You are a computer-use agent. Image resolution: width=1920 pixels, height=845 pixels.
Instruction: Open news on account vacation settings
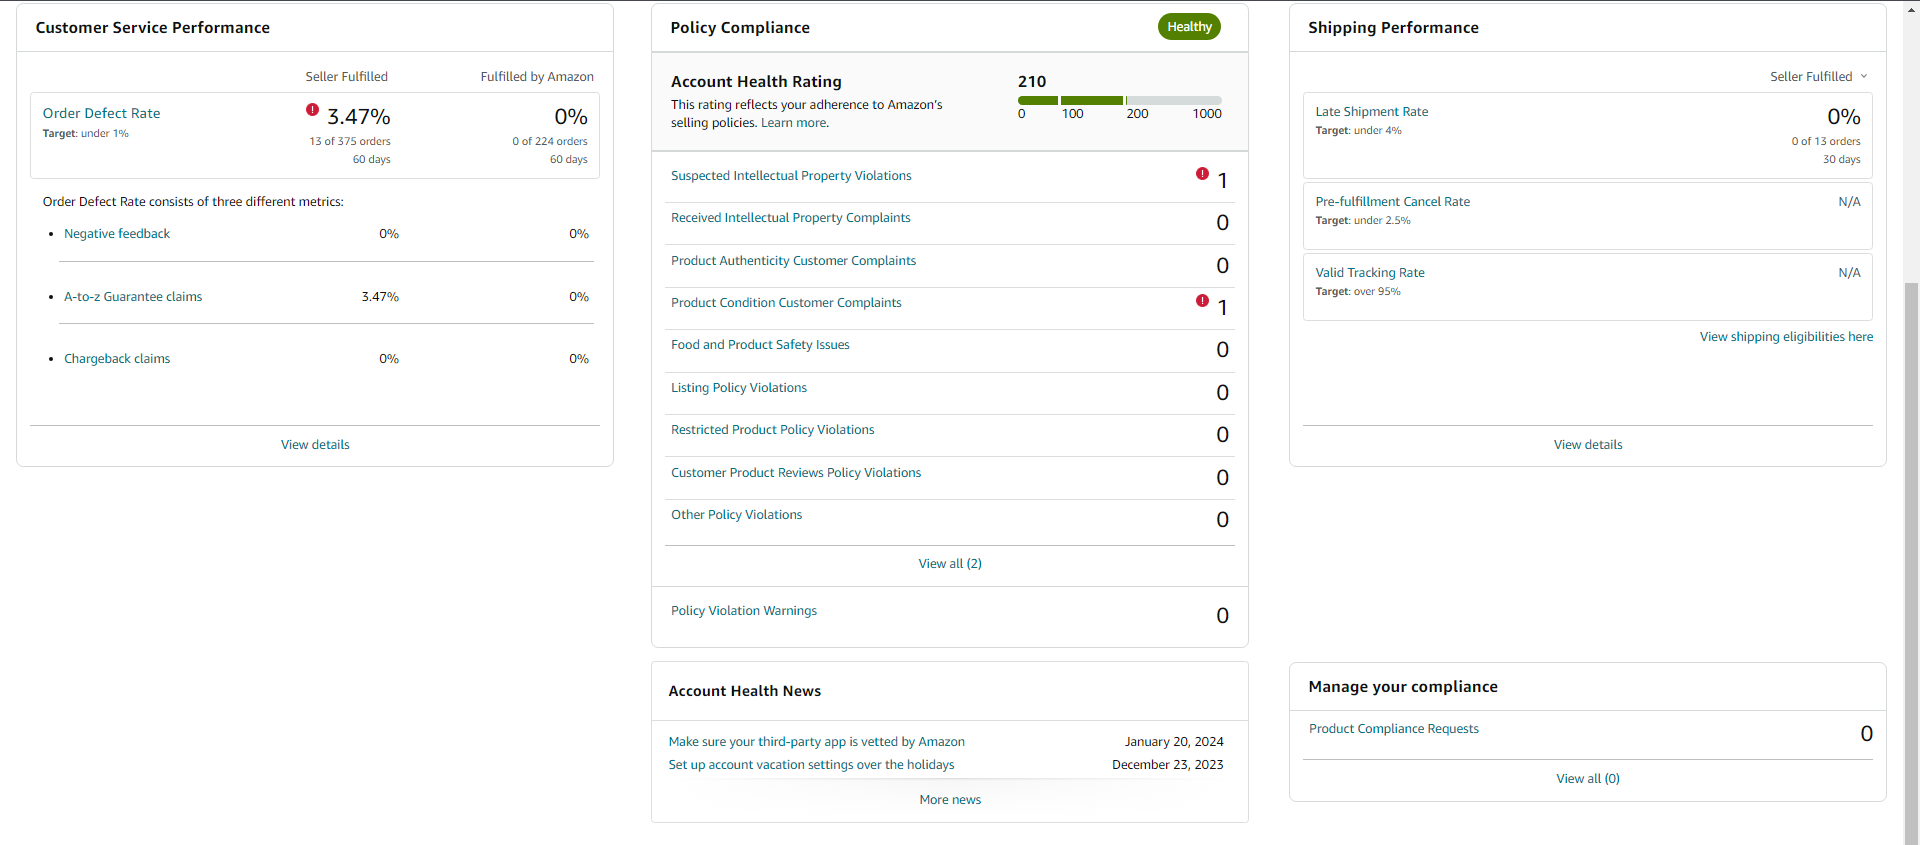(811, 765)
